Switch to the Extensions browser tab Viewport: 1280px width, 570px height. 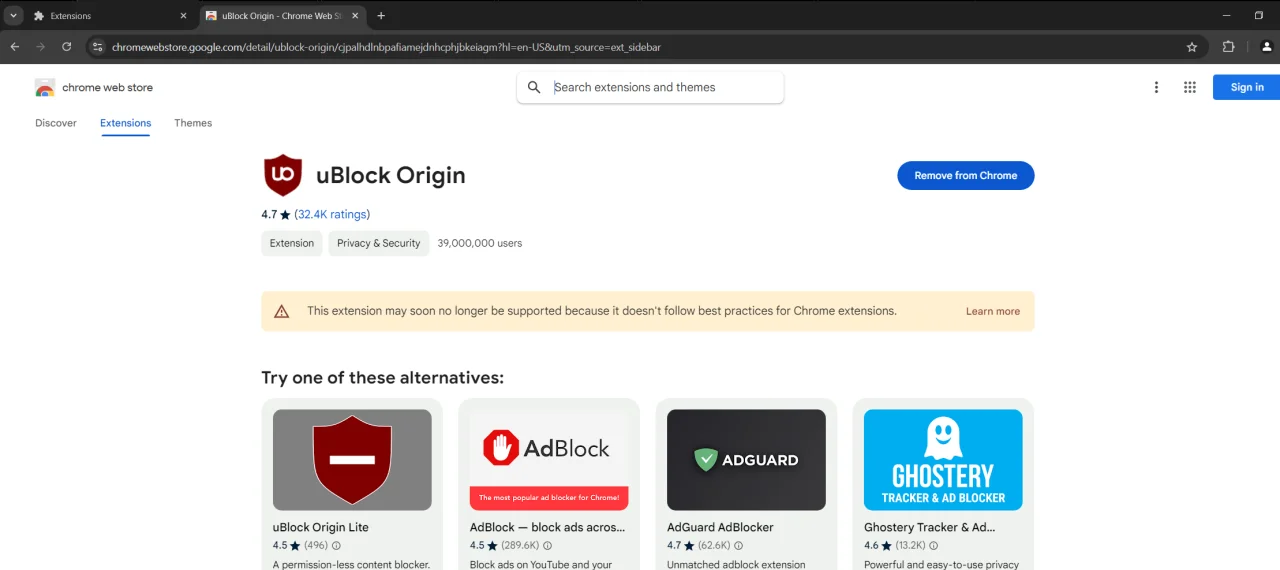coord(110,16)
